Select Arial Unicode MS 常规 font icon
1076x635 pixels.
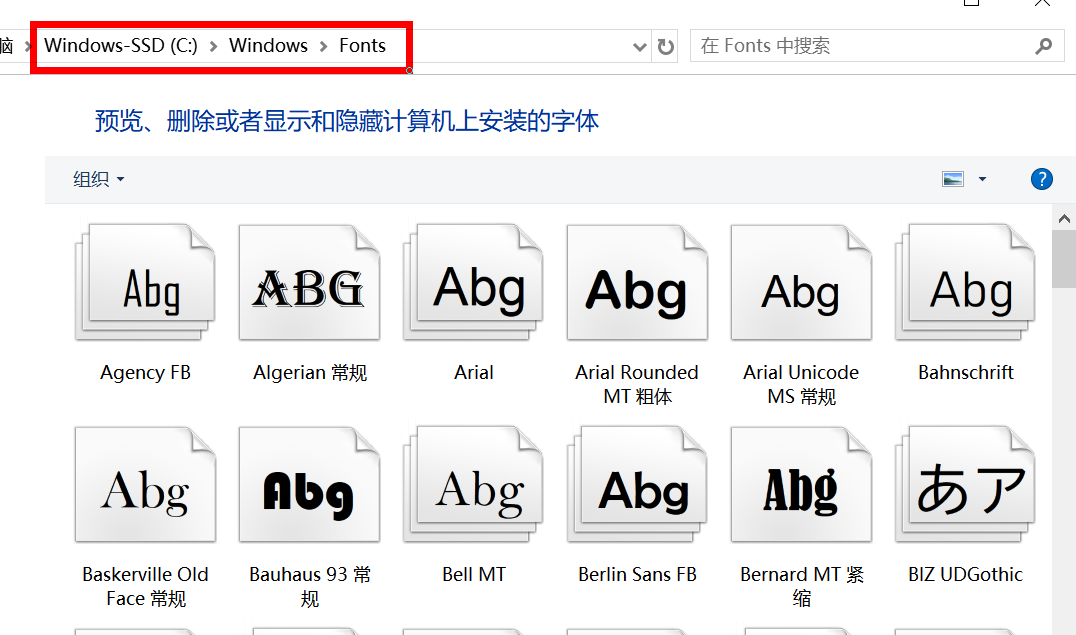click(802, 282)
